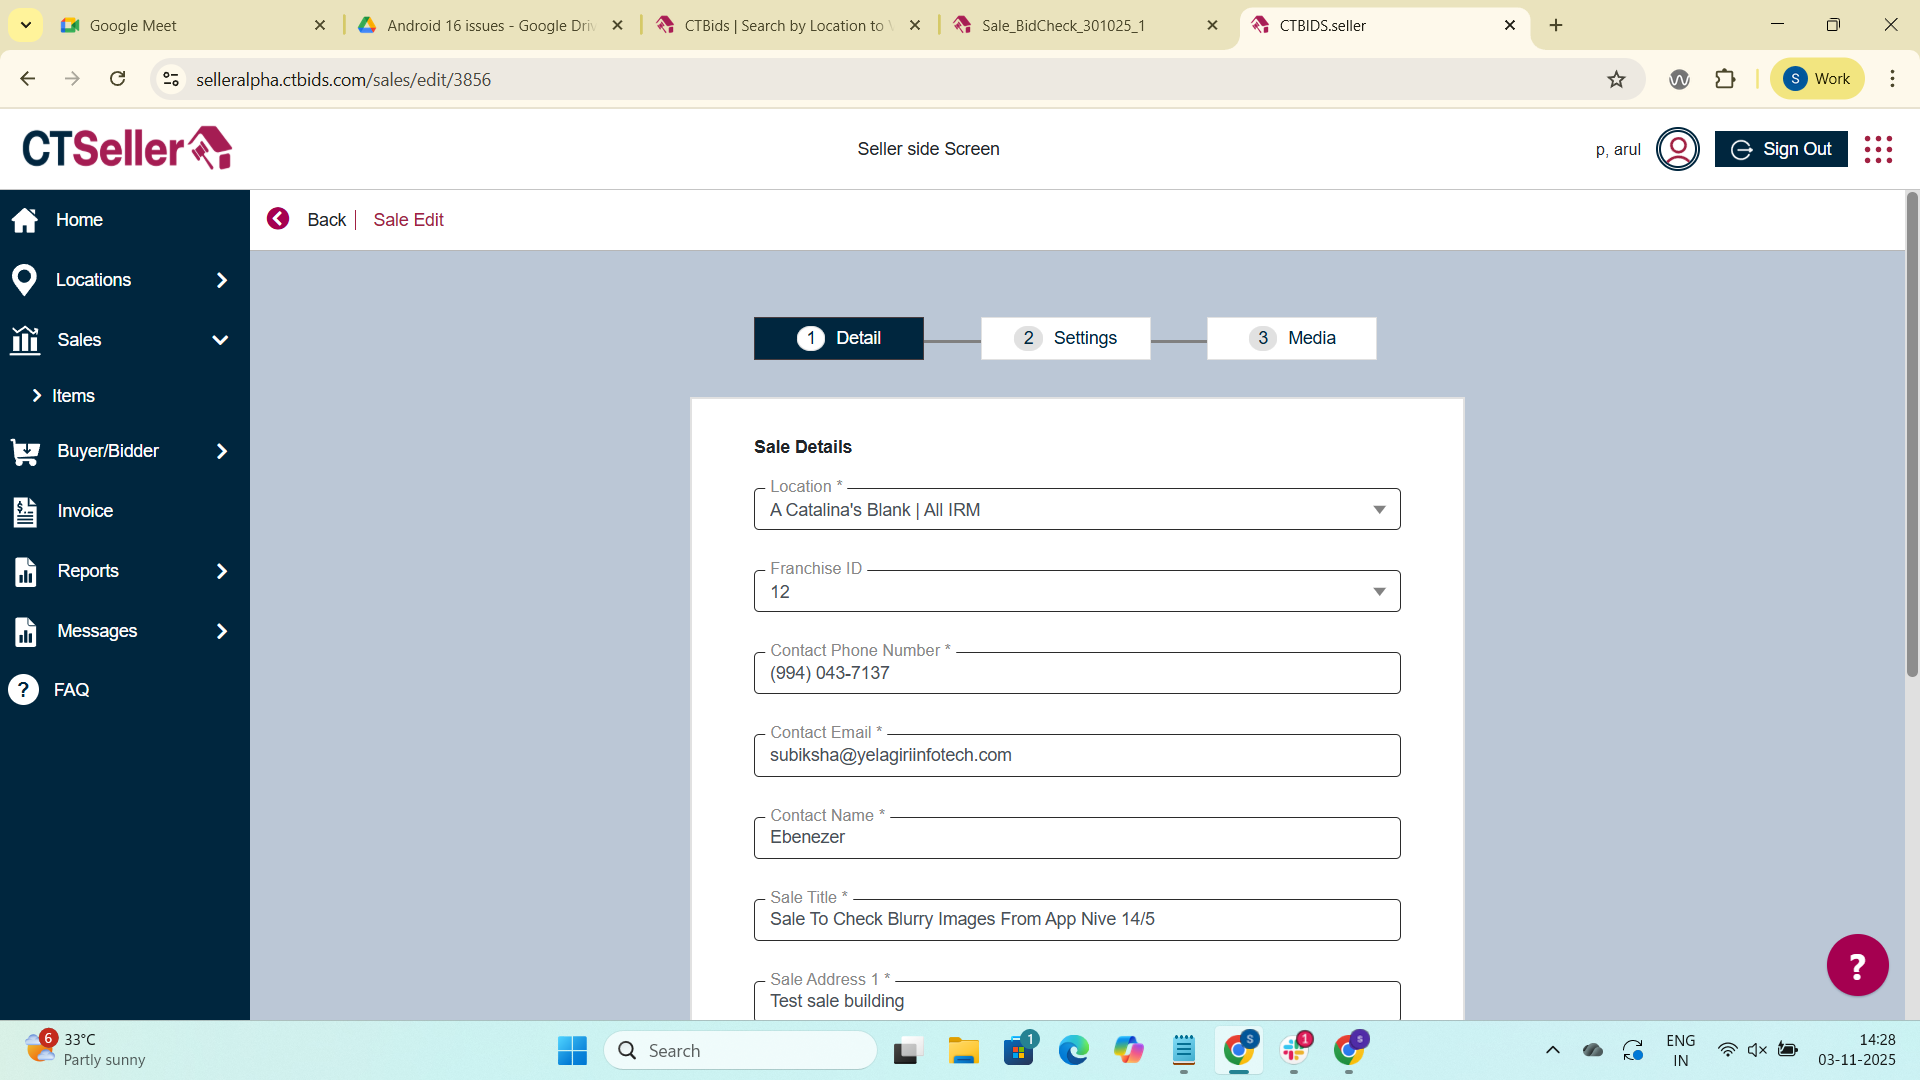The height and width of the screenshot is (1080, 1920).
Task: Go to the Media step tab
Action: click(x=1291, y=338)
